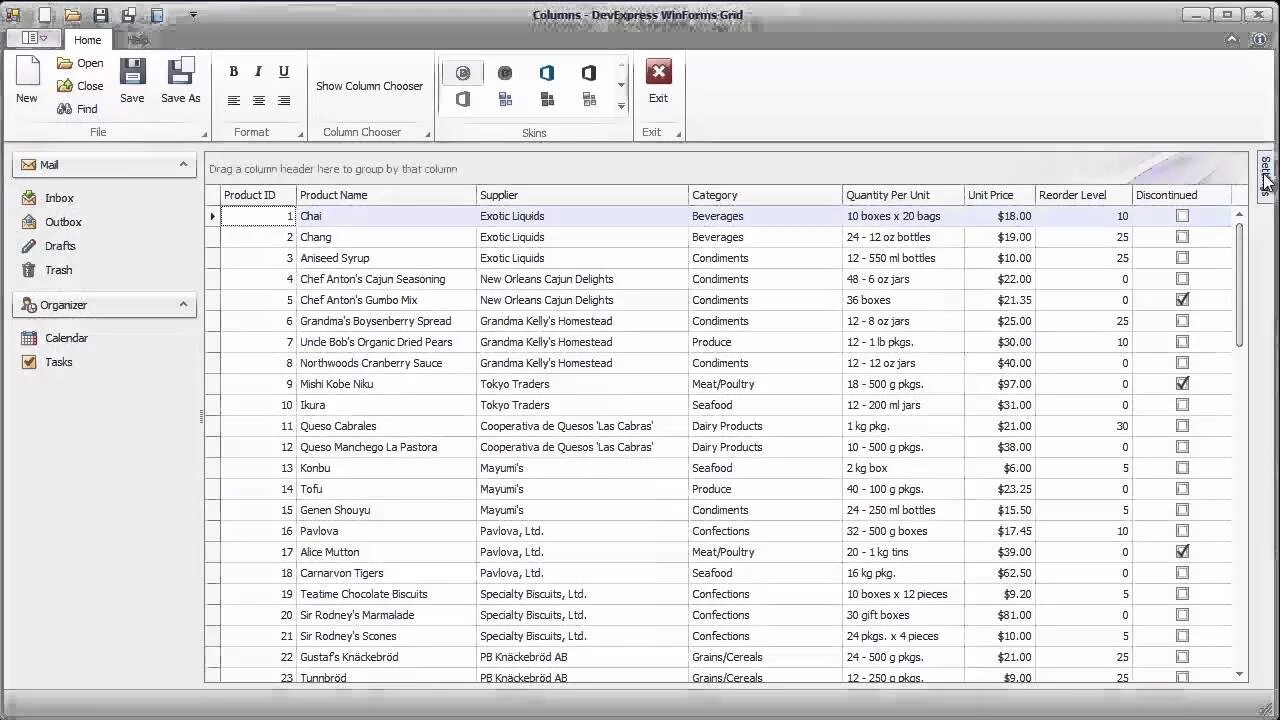Image resolution: width=1280 pixels, height=720 pixels.
Task: Center align text in Format group
Action: [x=258, y=100]
